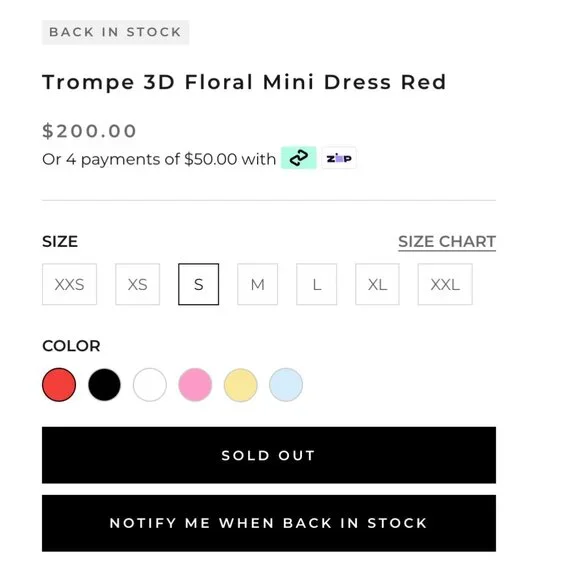The height and width of the screenshot is (580, 580).
Task: Choose the XS size option
Action: (138, 284)
